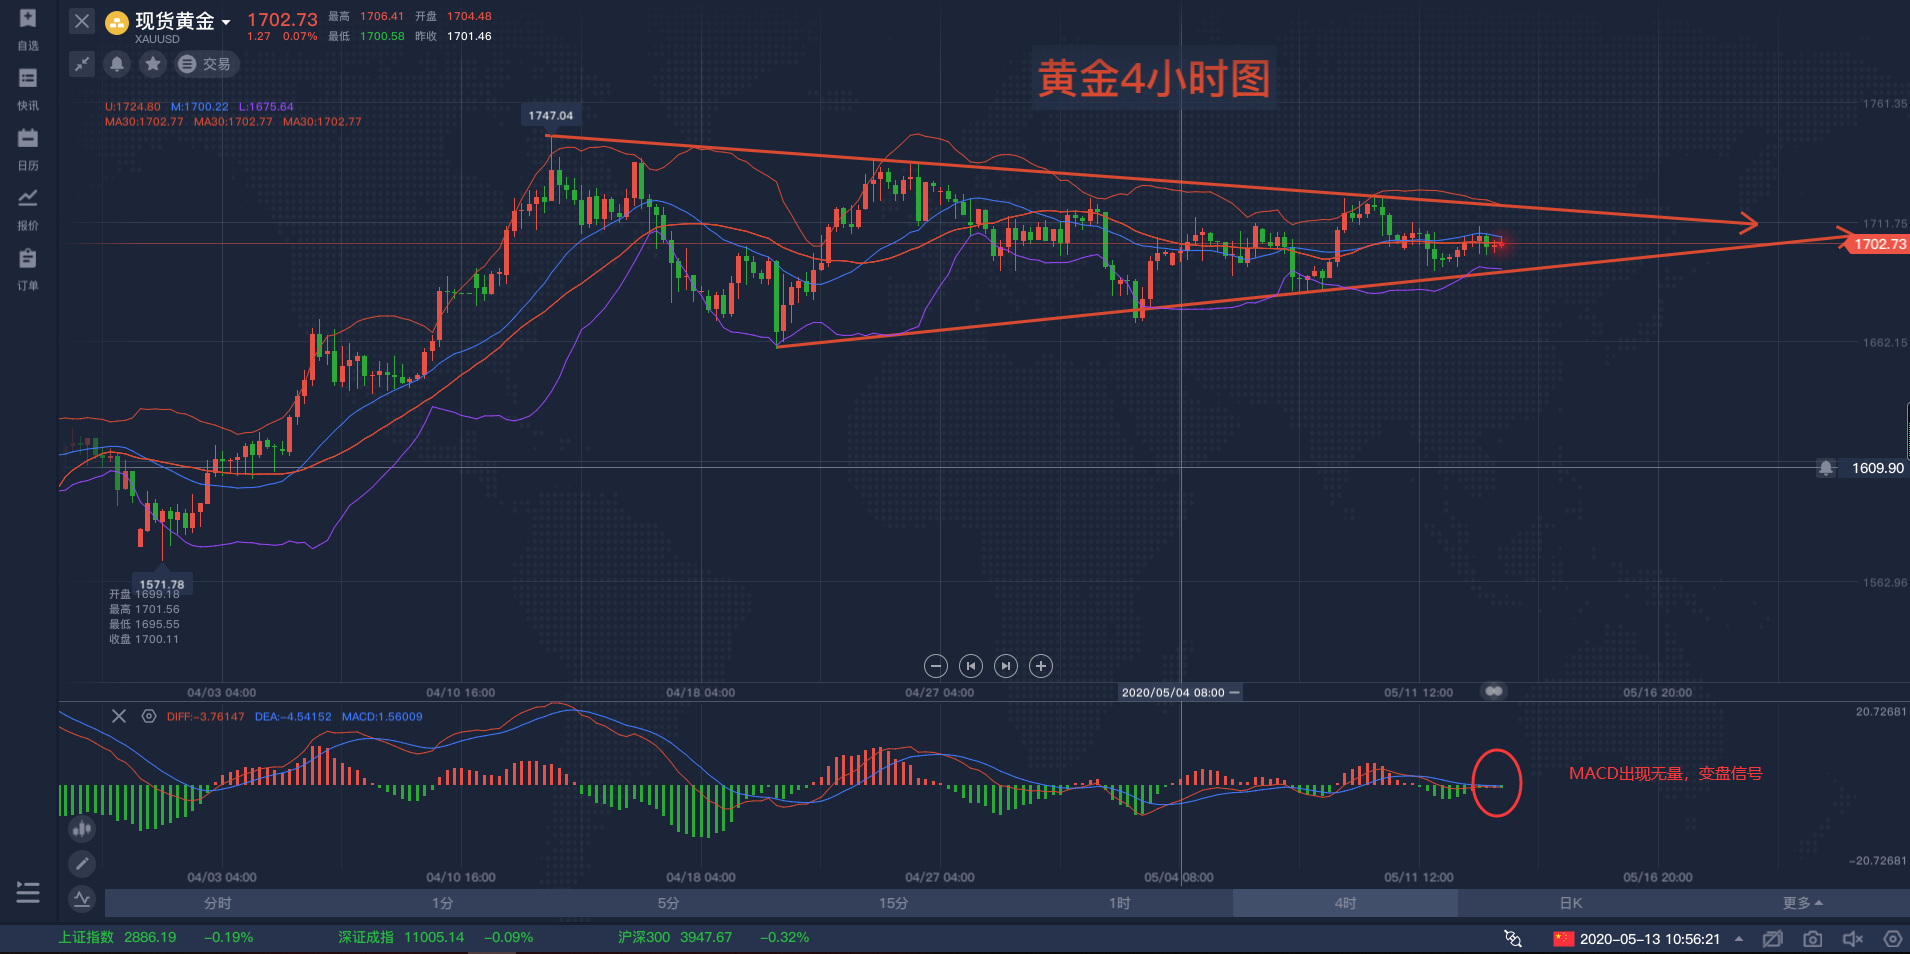Click the MACD:1.56009 indicator value
Screen dimensions: 1910x954
[382, 717]
